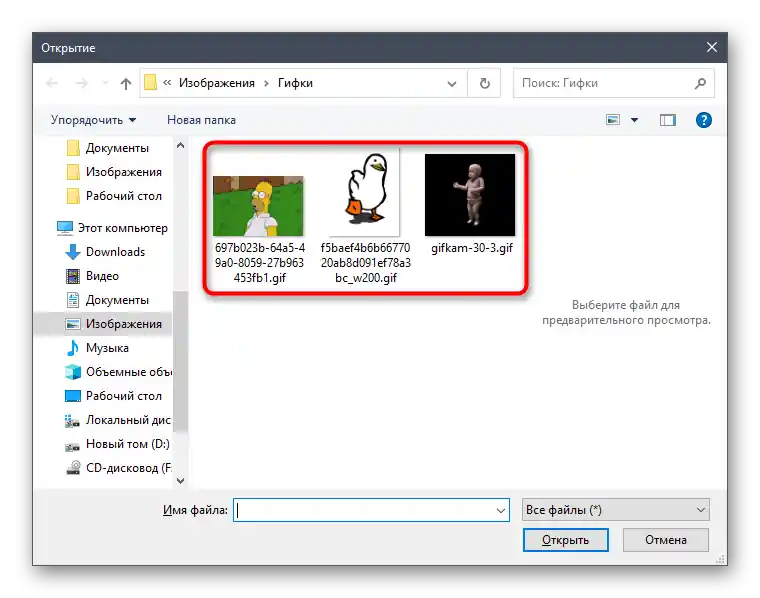
Task: Open Музыка in the sidebar
Action: point(97,348)
